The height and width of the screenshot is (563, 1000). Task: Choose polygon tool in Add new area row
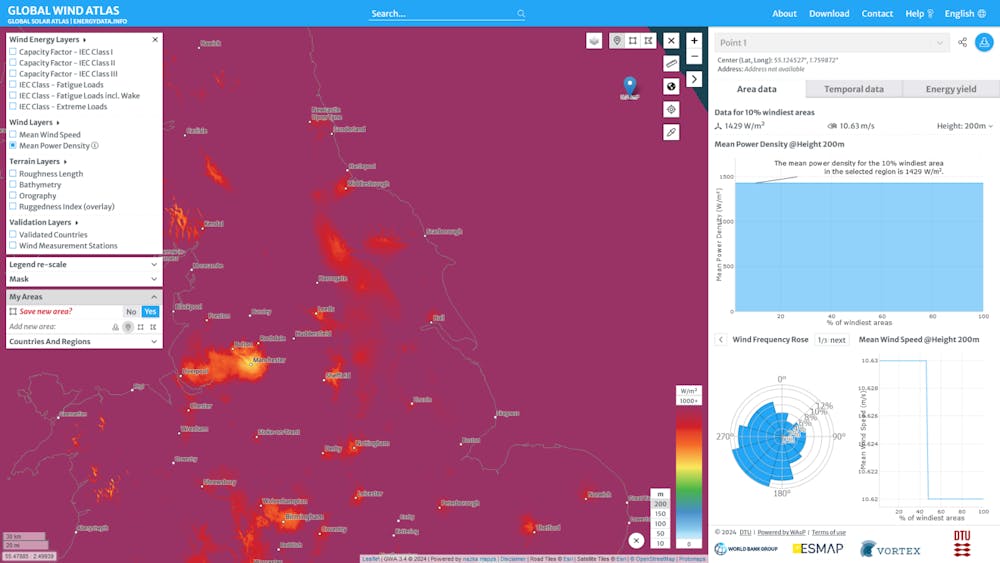point(153,327)
